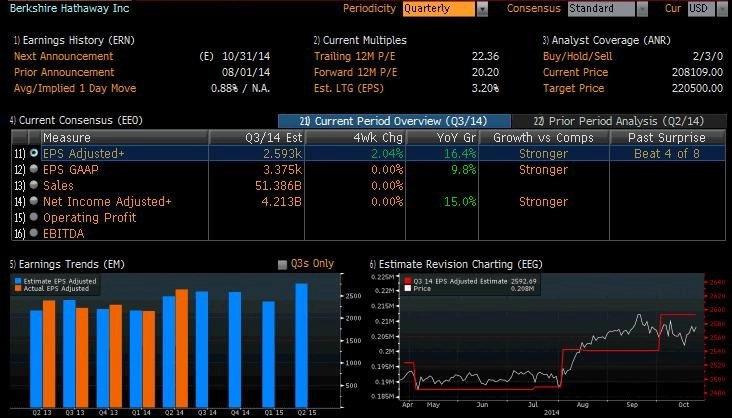Click the Growth vs Comps column header
The height and width of the screenshot is (418, 732).
pyautogui.click(x=544, y=137)
